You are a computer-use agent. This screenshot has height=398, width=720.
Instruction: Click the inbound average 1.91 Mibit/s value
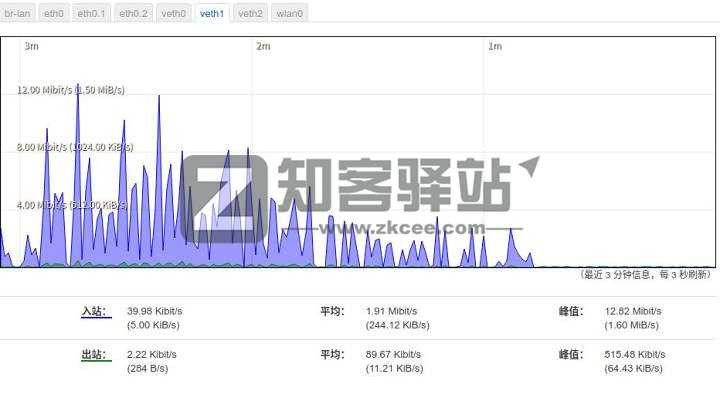(x=392, y=311)
